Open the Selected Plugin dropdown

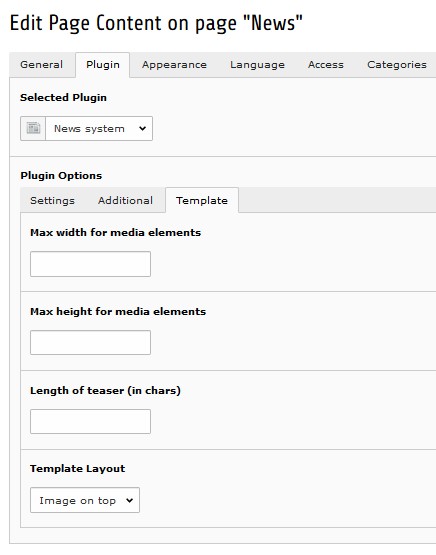click(99, 128)
